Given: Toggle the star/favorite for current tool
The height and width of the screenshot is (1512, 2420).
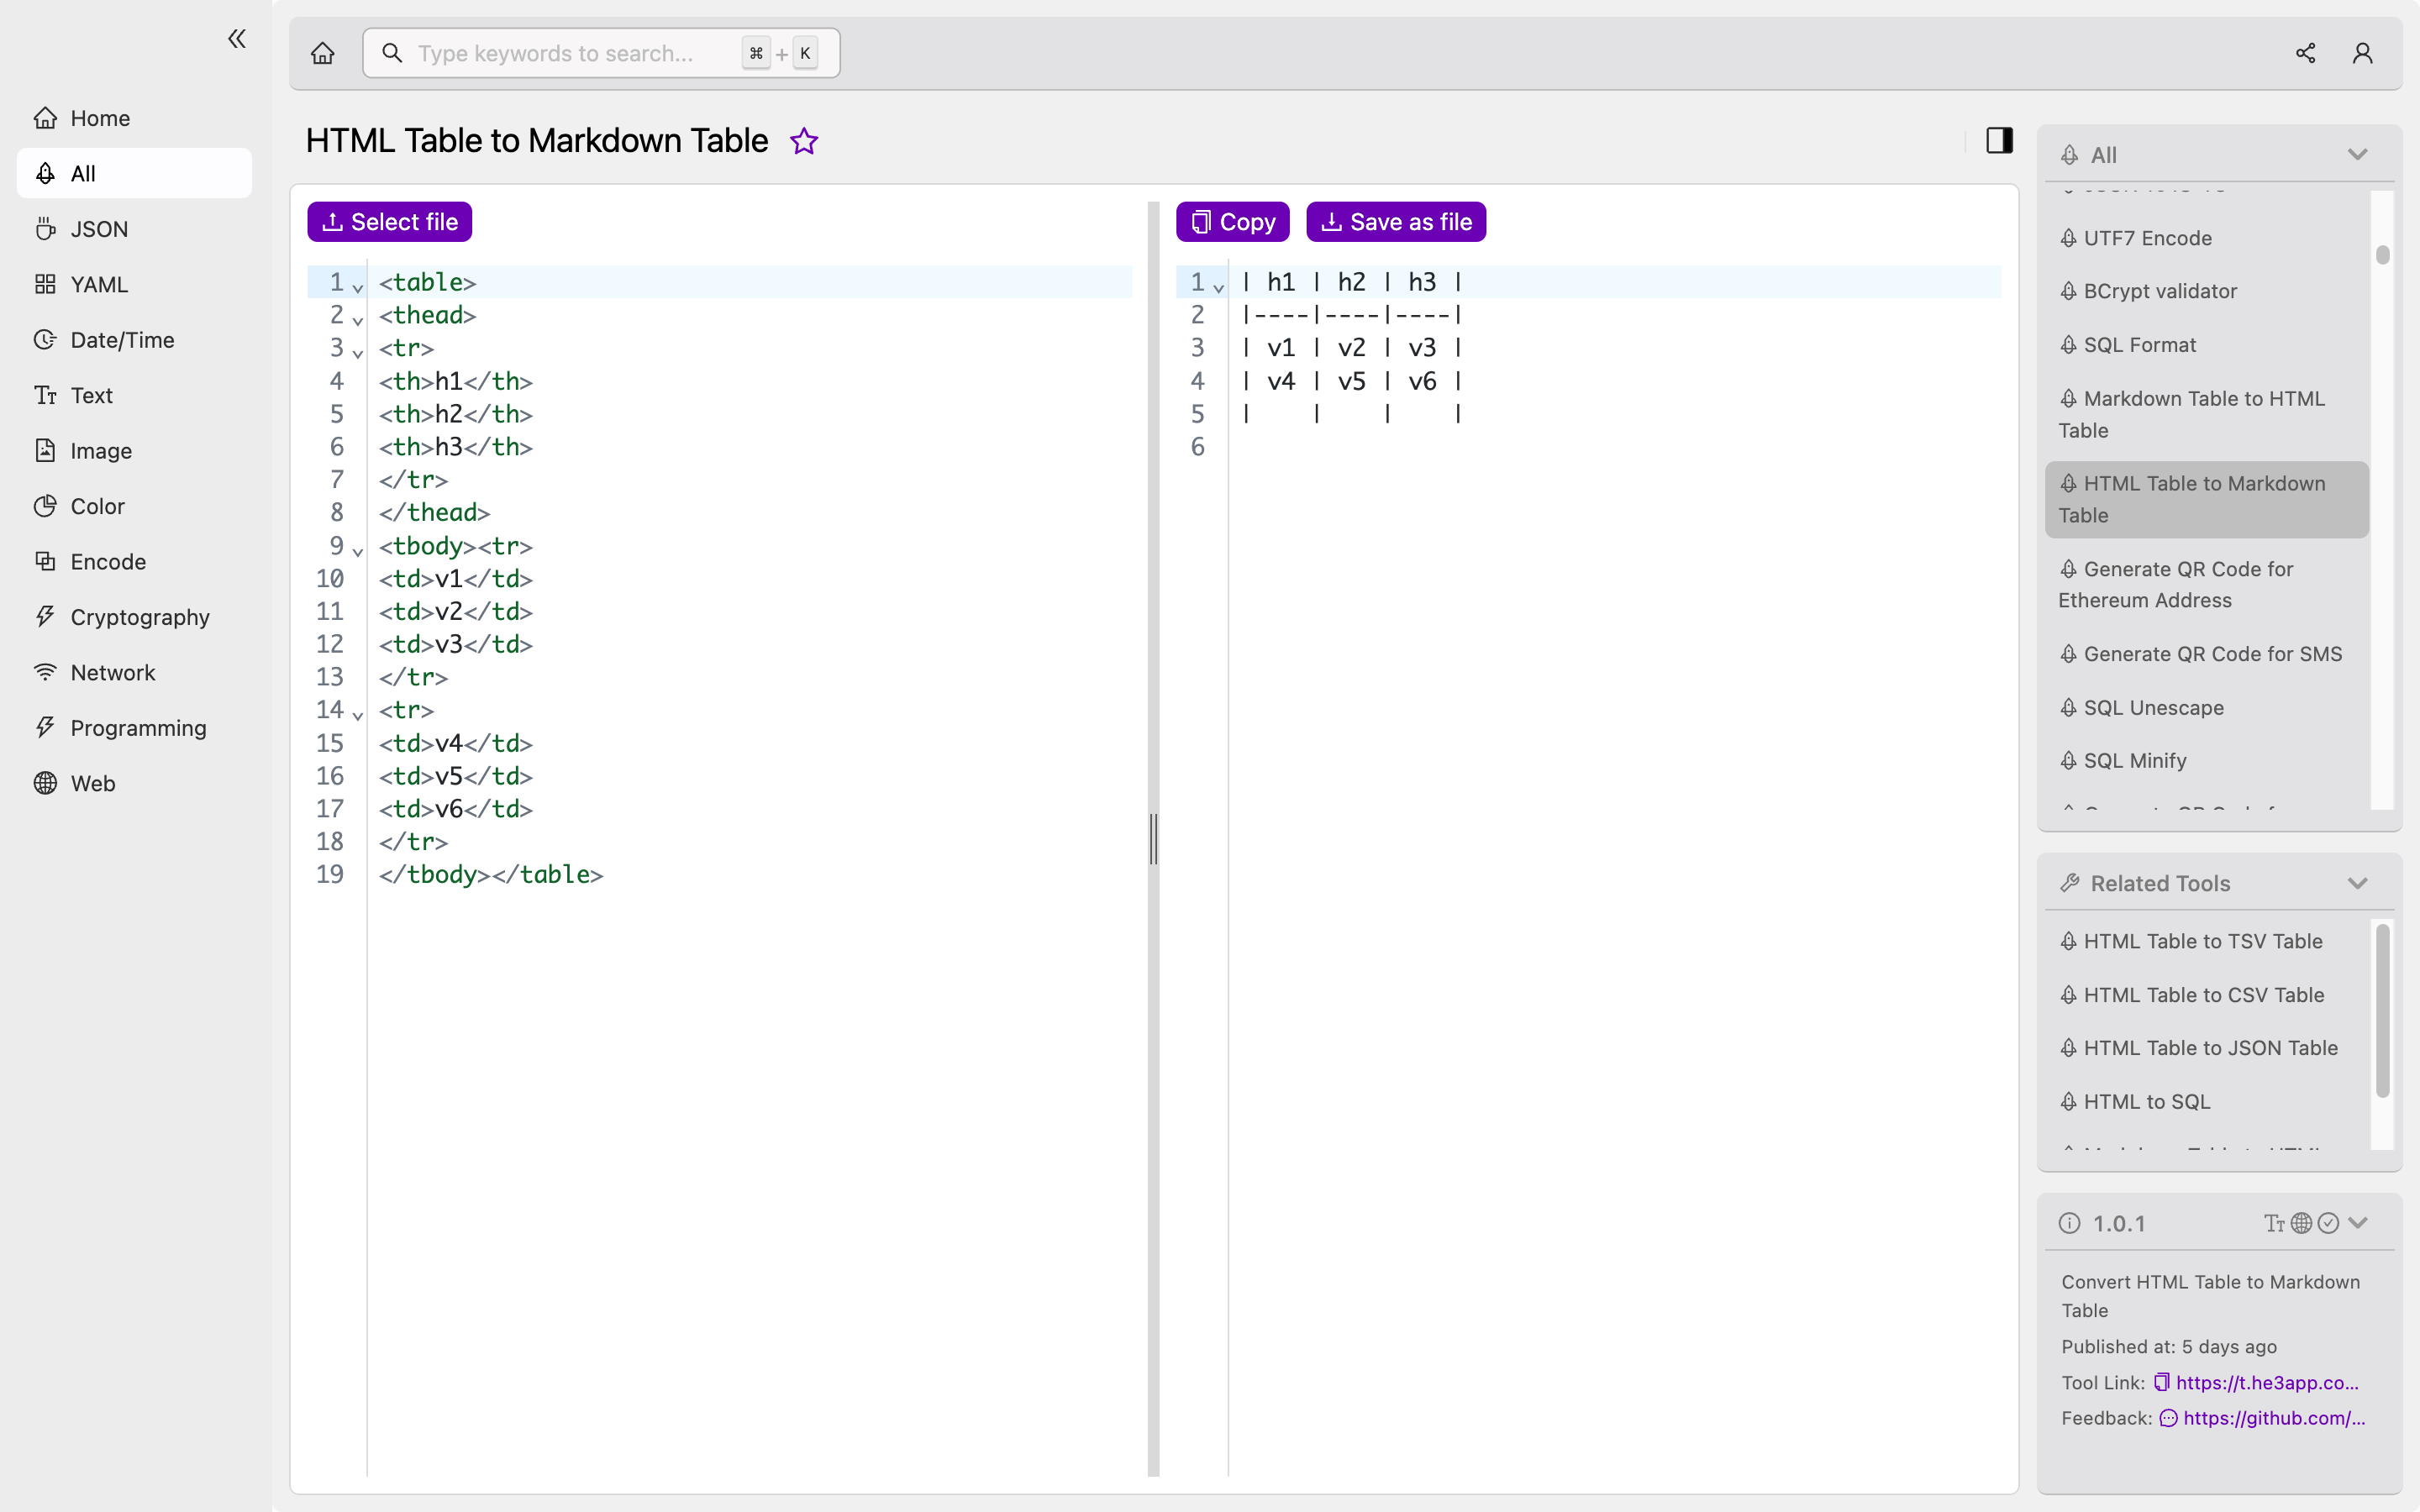Looking at the screenshot, I should [803, 141].
